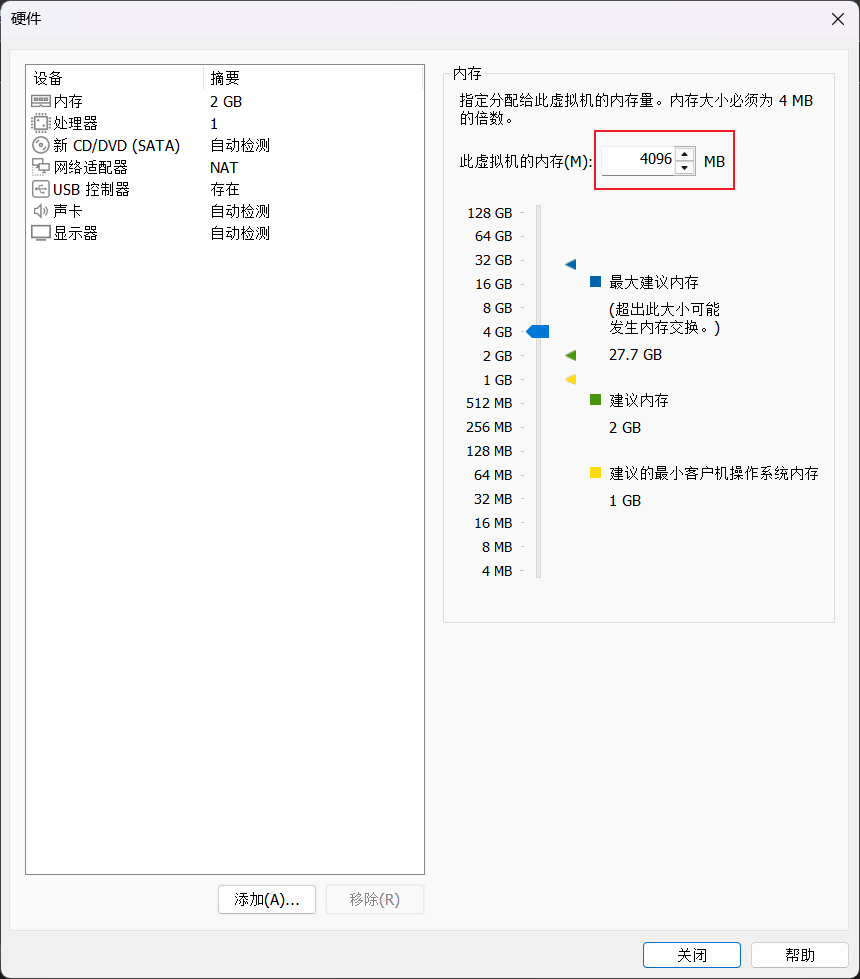
Task: Click the 2 GB slider scale label
Action: point(497,356)
